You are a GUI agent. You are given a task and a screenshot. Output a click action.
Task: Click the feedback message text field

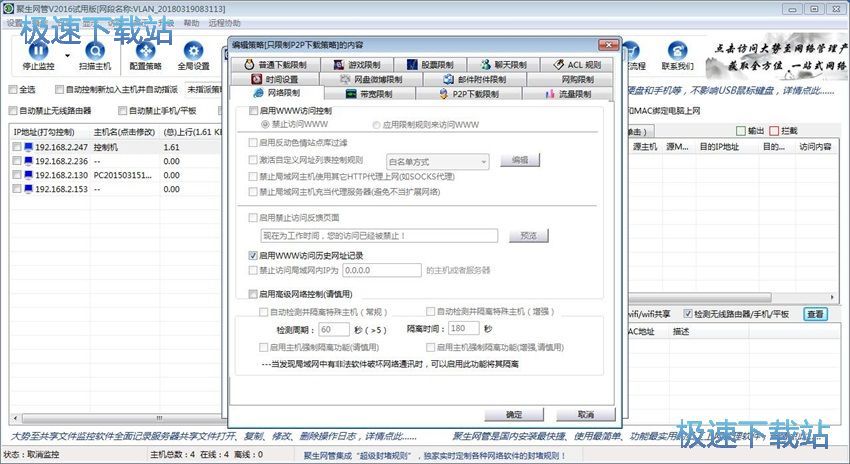click(379, 236)
